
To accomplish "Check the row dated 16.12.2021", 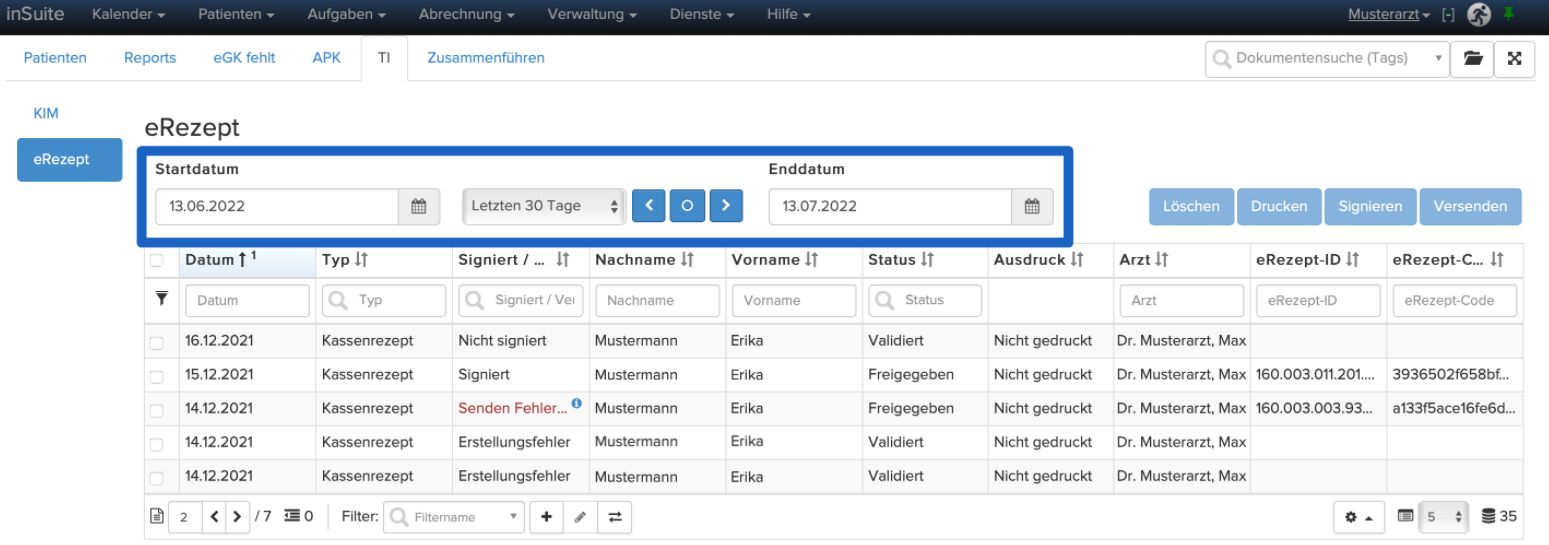I will pos(156,343).
